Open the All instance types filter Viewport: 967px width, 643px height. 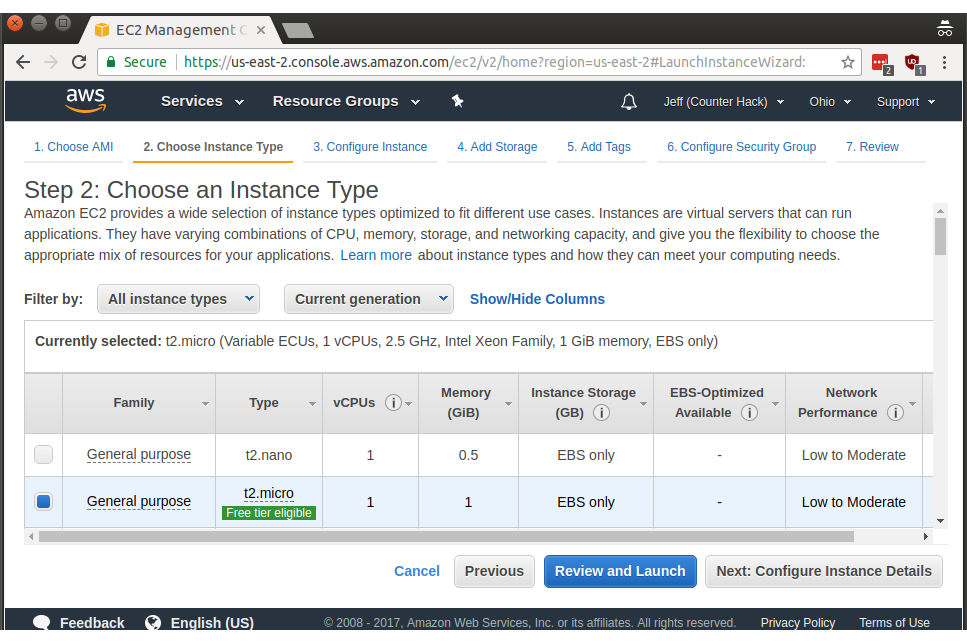tap(178, 299)
